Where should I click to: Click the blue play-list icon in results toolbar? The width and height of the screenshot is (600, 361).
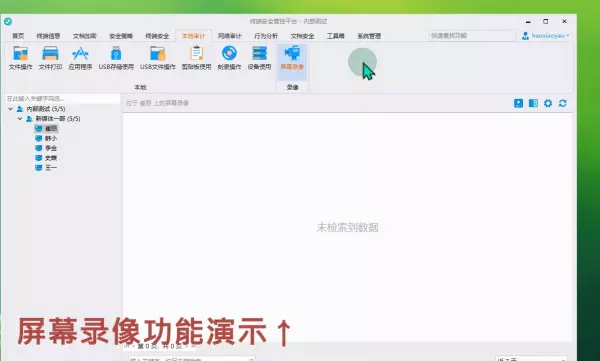[518, 103]
